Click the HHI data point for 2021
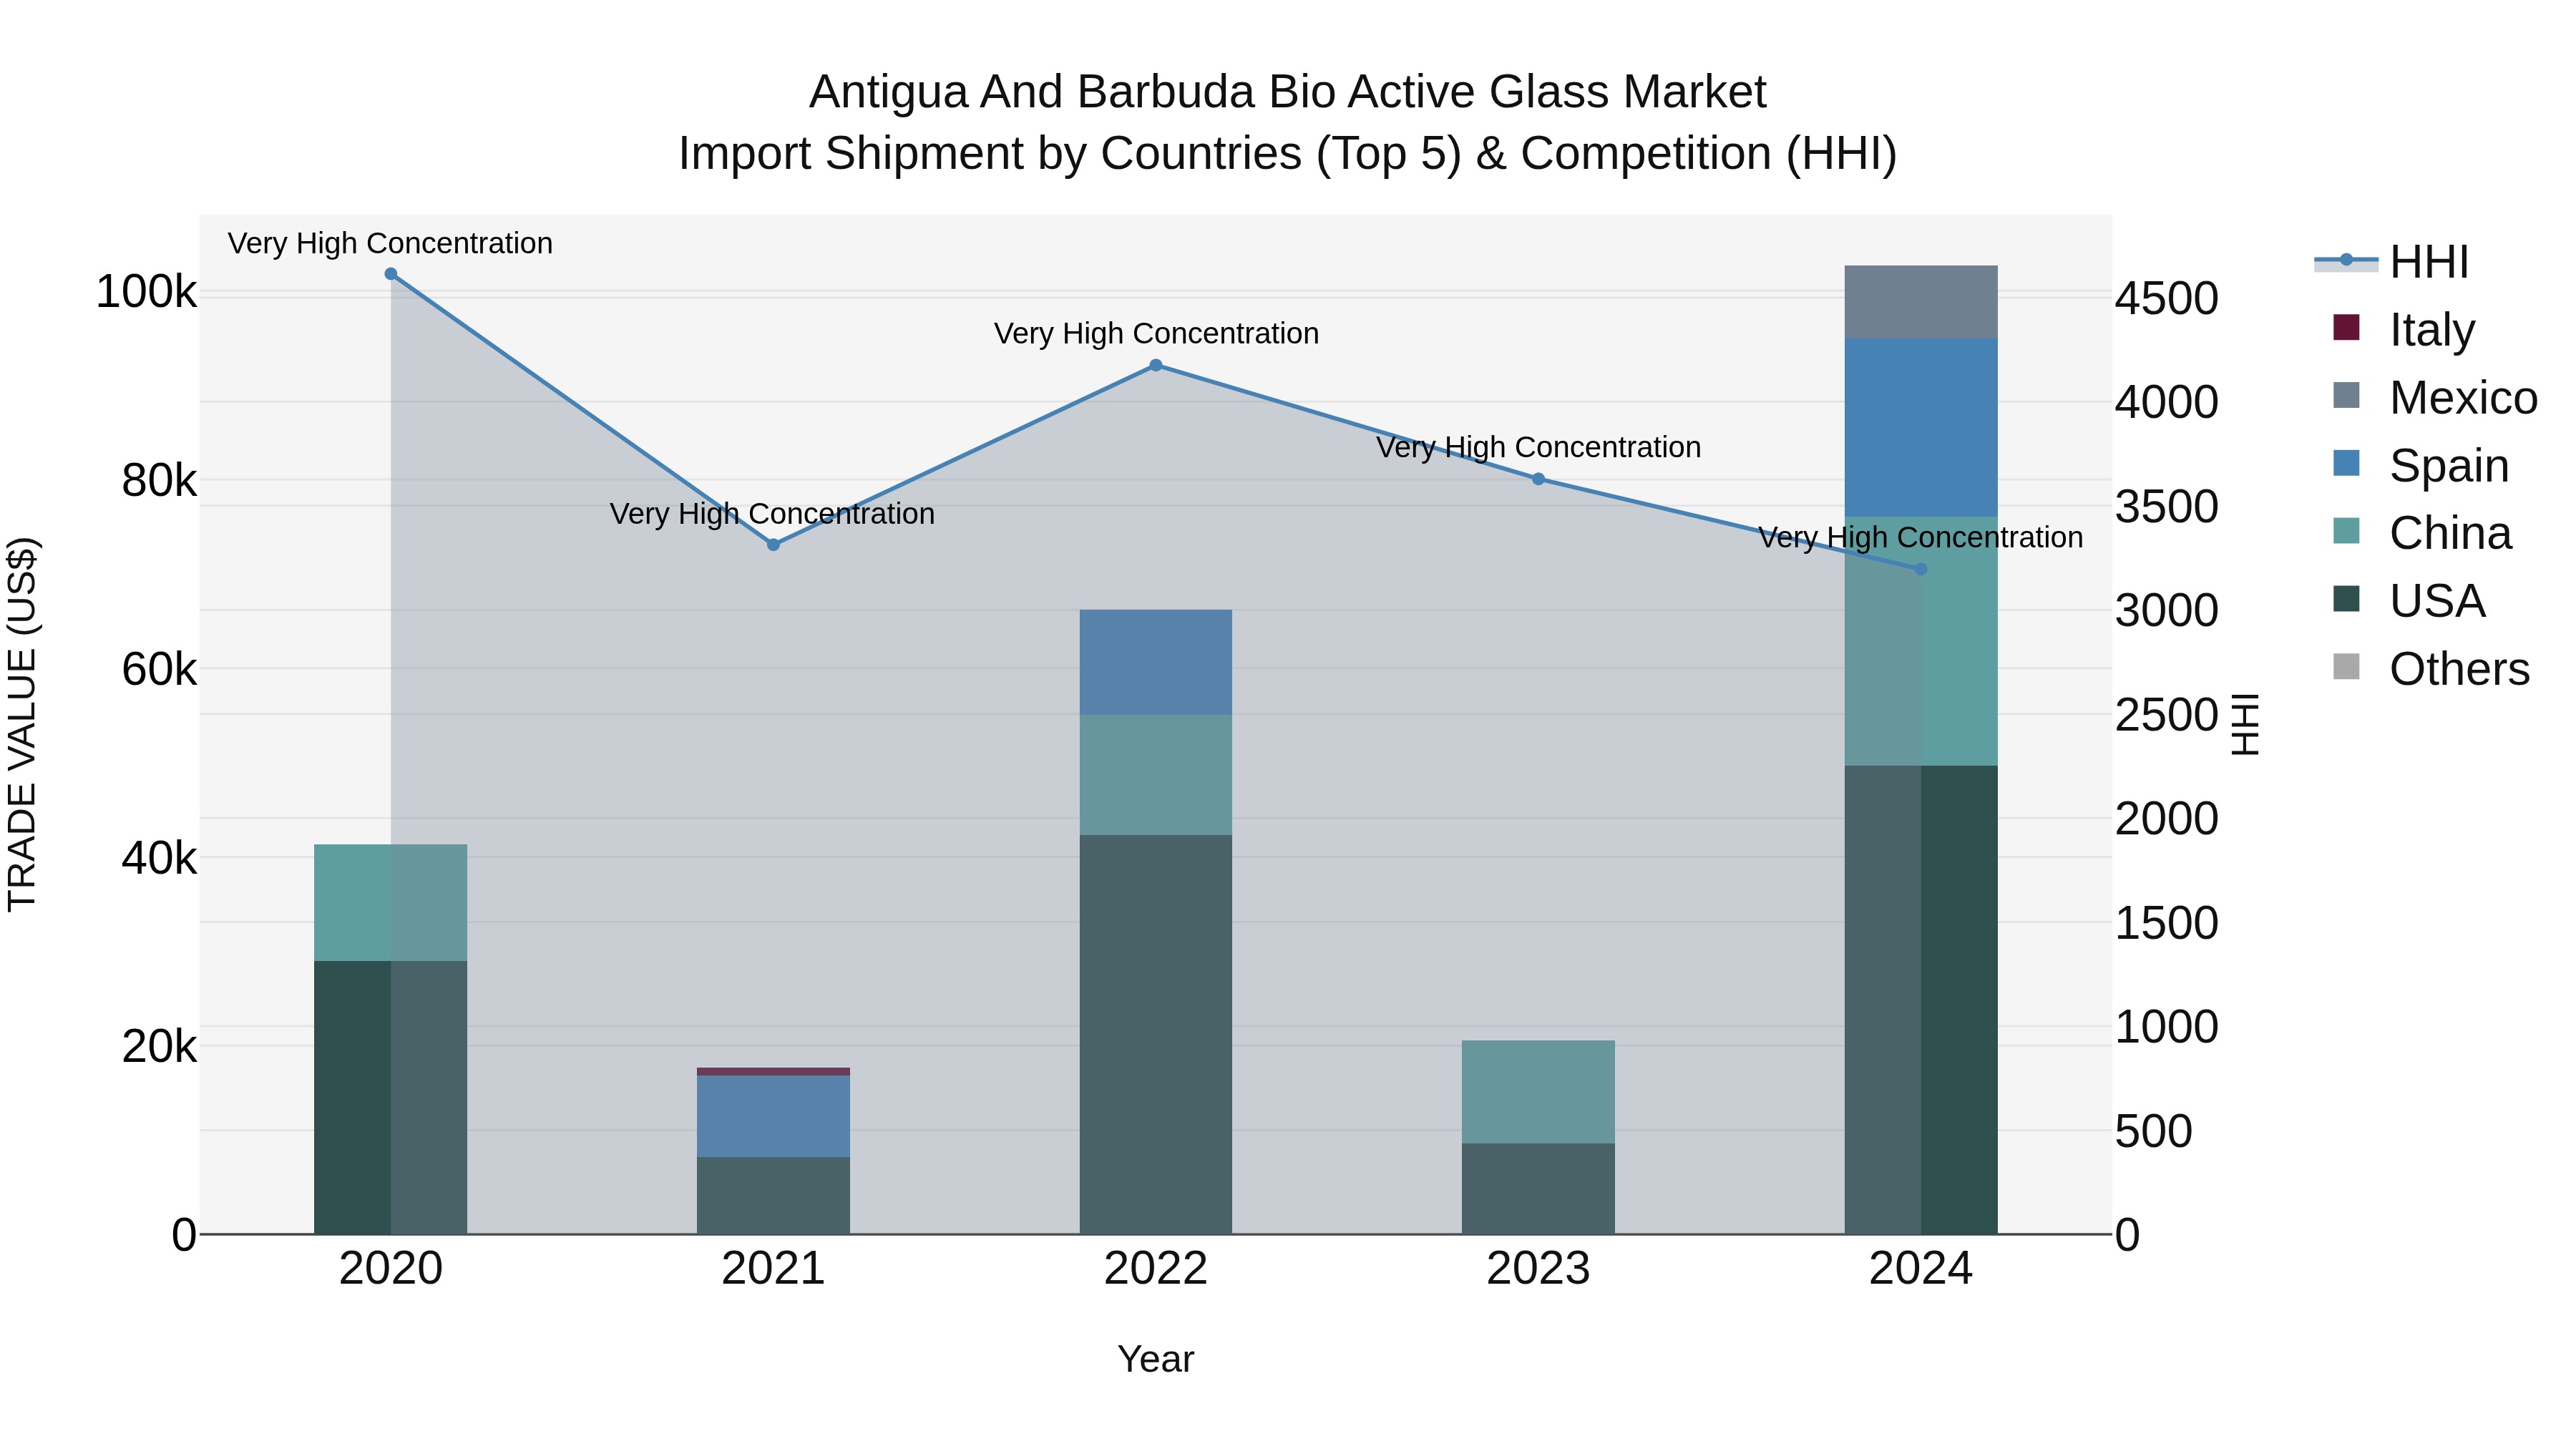Image resolution: width=2576 pixels, height=1449 pixels. [x=773, y=545]
